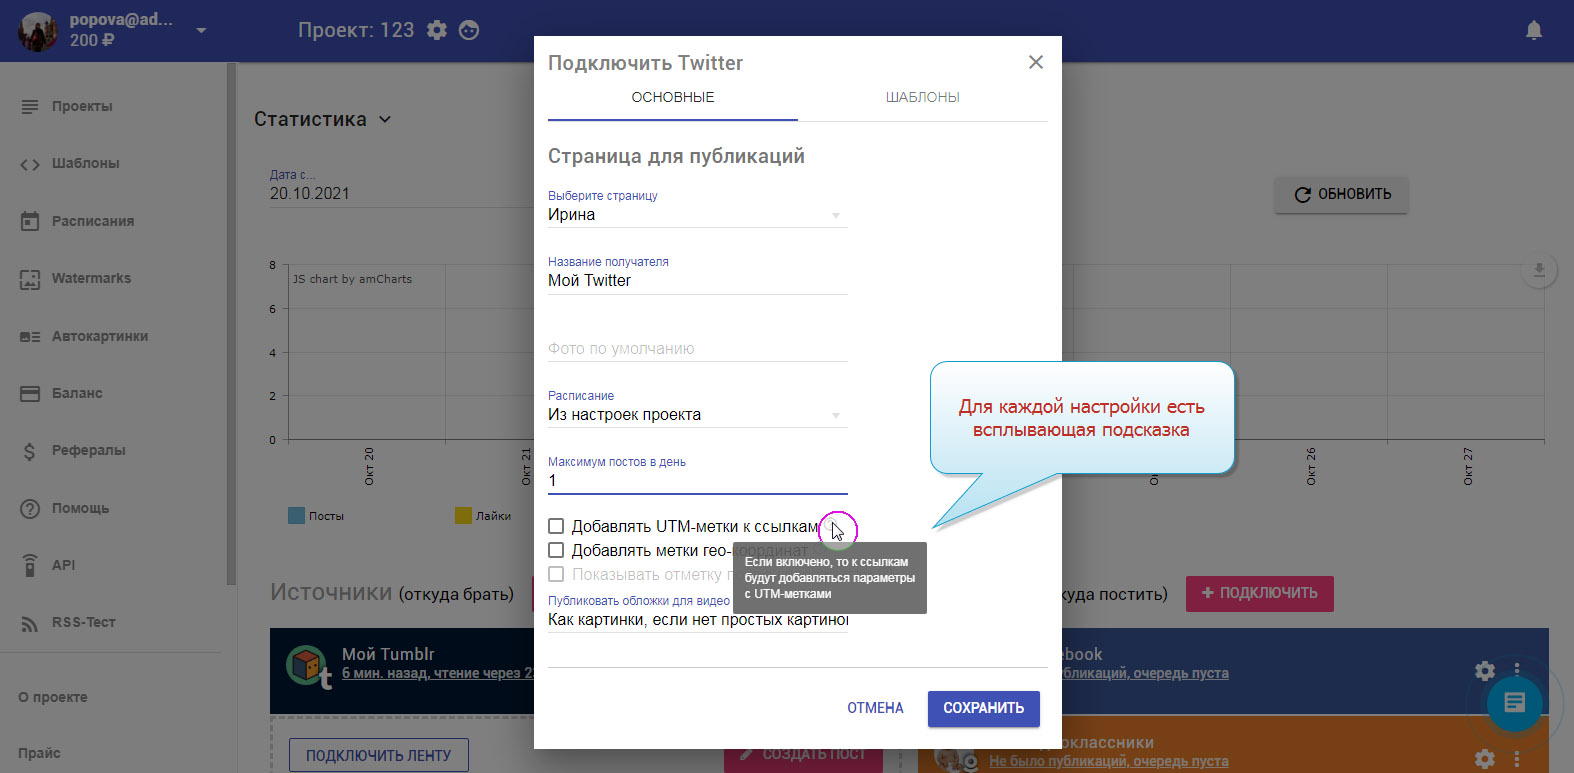Open the chat widget icon
The height and width of the screenshot is (773, 1574).
point(1514,702)
